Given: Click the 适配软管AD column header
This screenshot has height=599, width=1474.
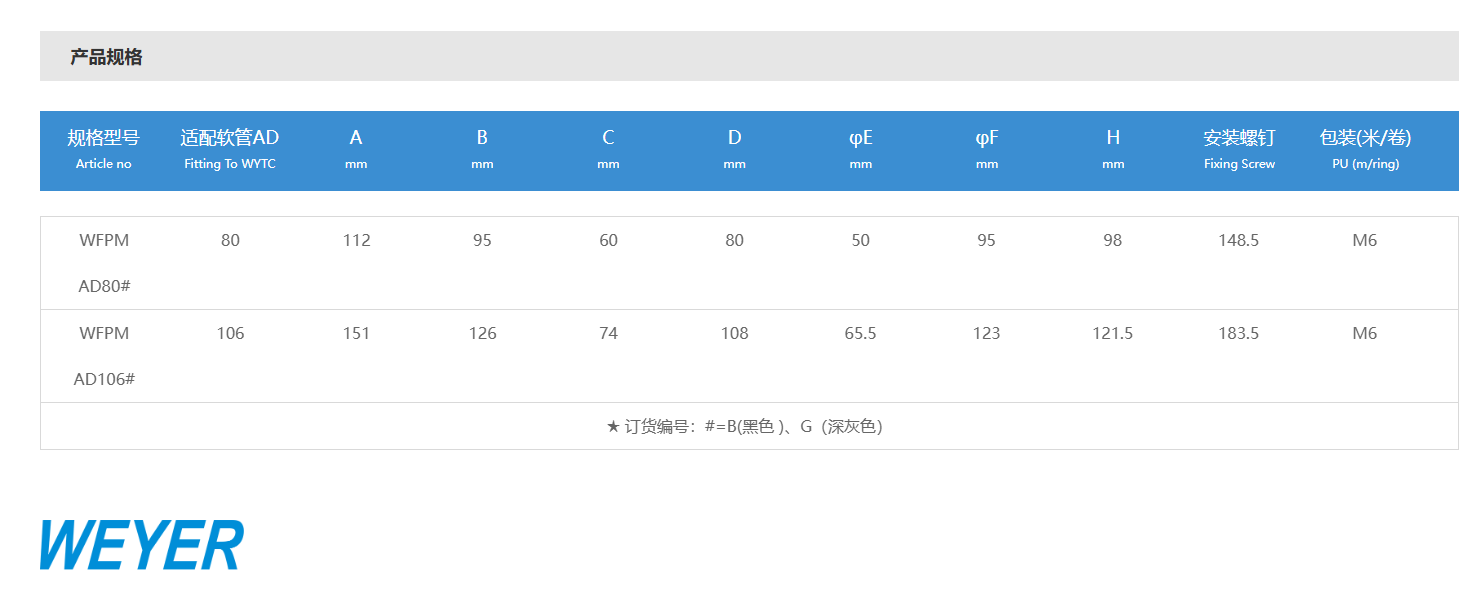Looking at the screenshot, I should click(x=230, y=149).
